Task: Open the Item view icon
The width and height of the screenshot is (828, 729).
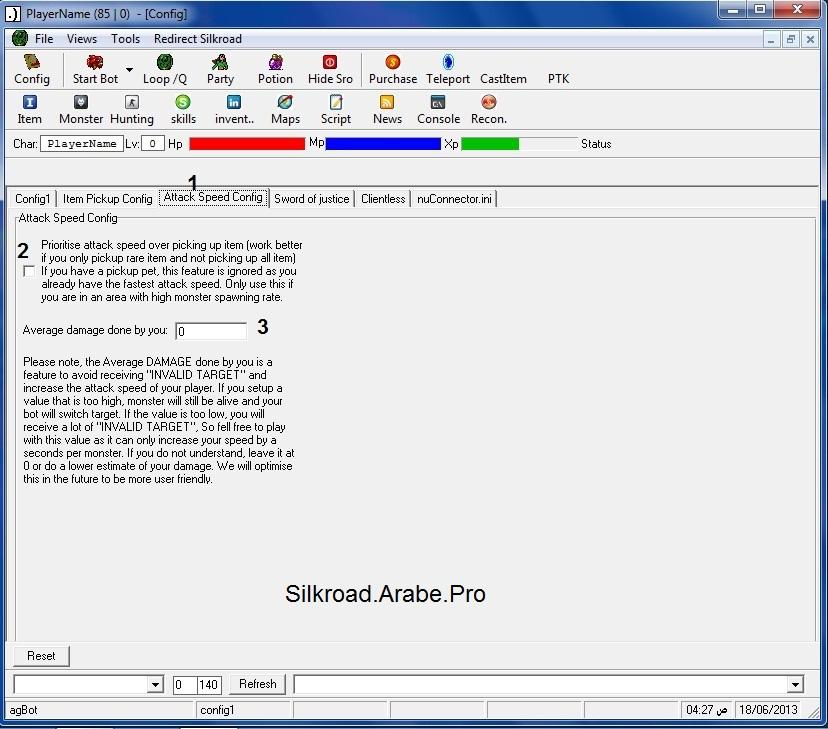Action: click(30, 110)
